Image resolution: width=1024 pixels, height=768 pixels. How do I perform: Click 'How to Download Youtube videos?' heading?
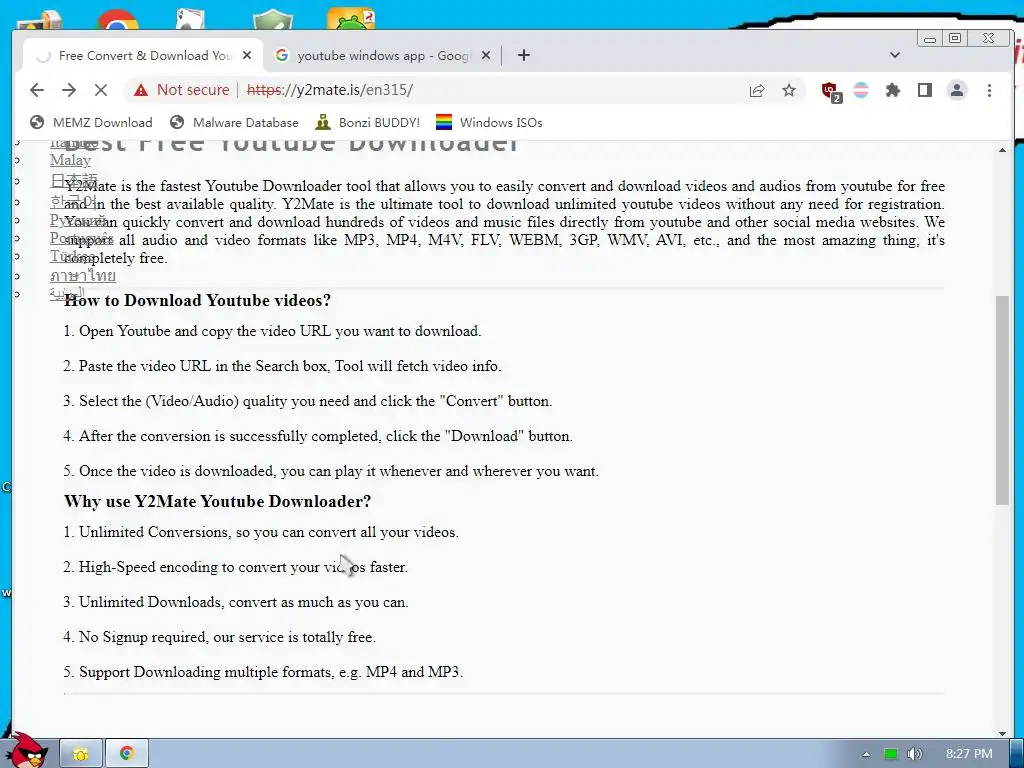(197, 300)
